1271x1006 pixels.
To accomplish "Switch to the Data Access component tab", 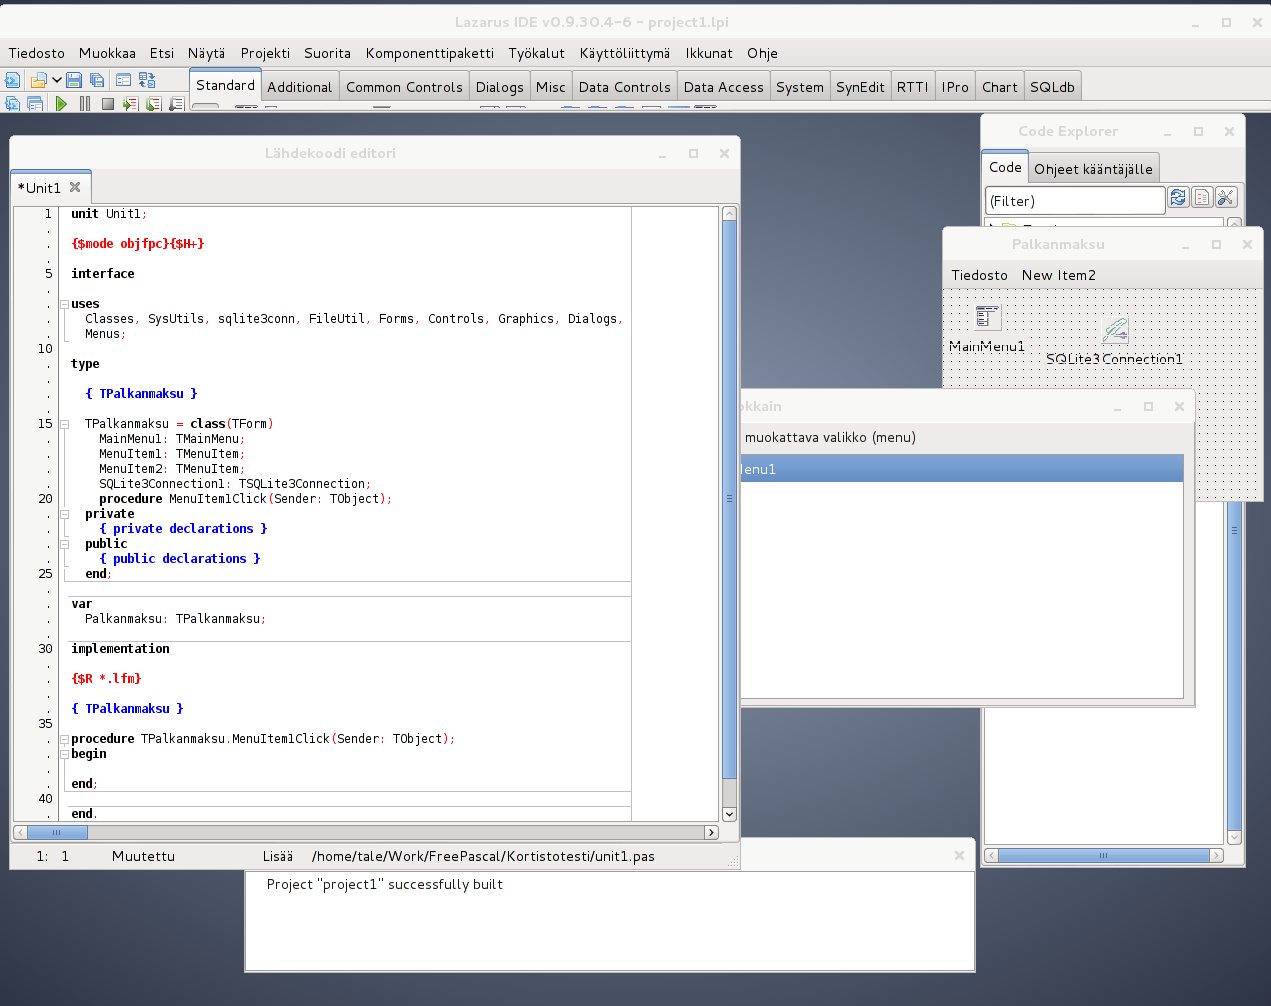I will pos(723,87).
